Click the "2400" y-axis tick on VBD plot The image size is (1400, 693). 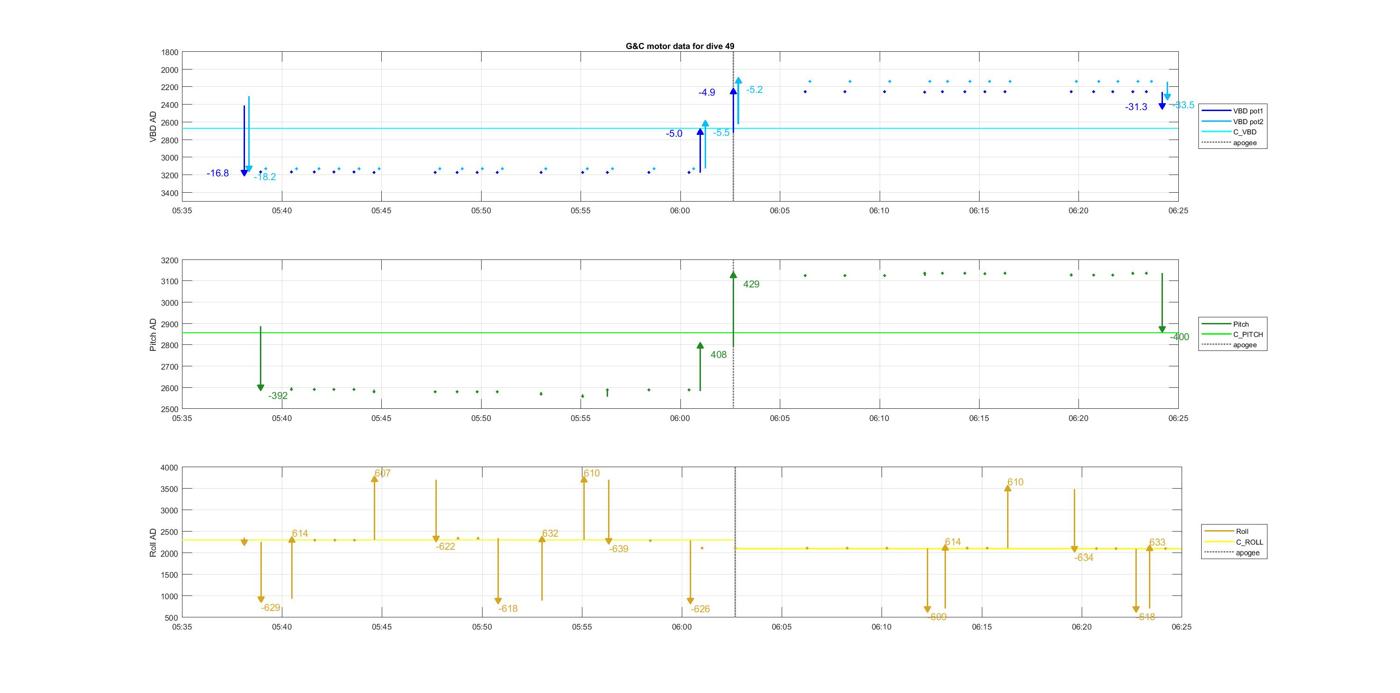(x=170, y=105)
